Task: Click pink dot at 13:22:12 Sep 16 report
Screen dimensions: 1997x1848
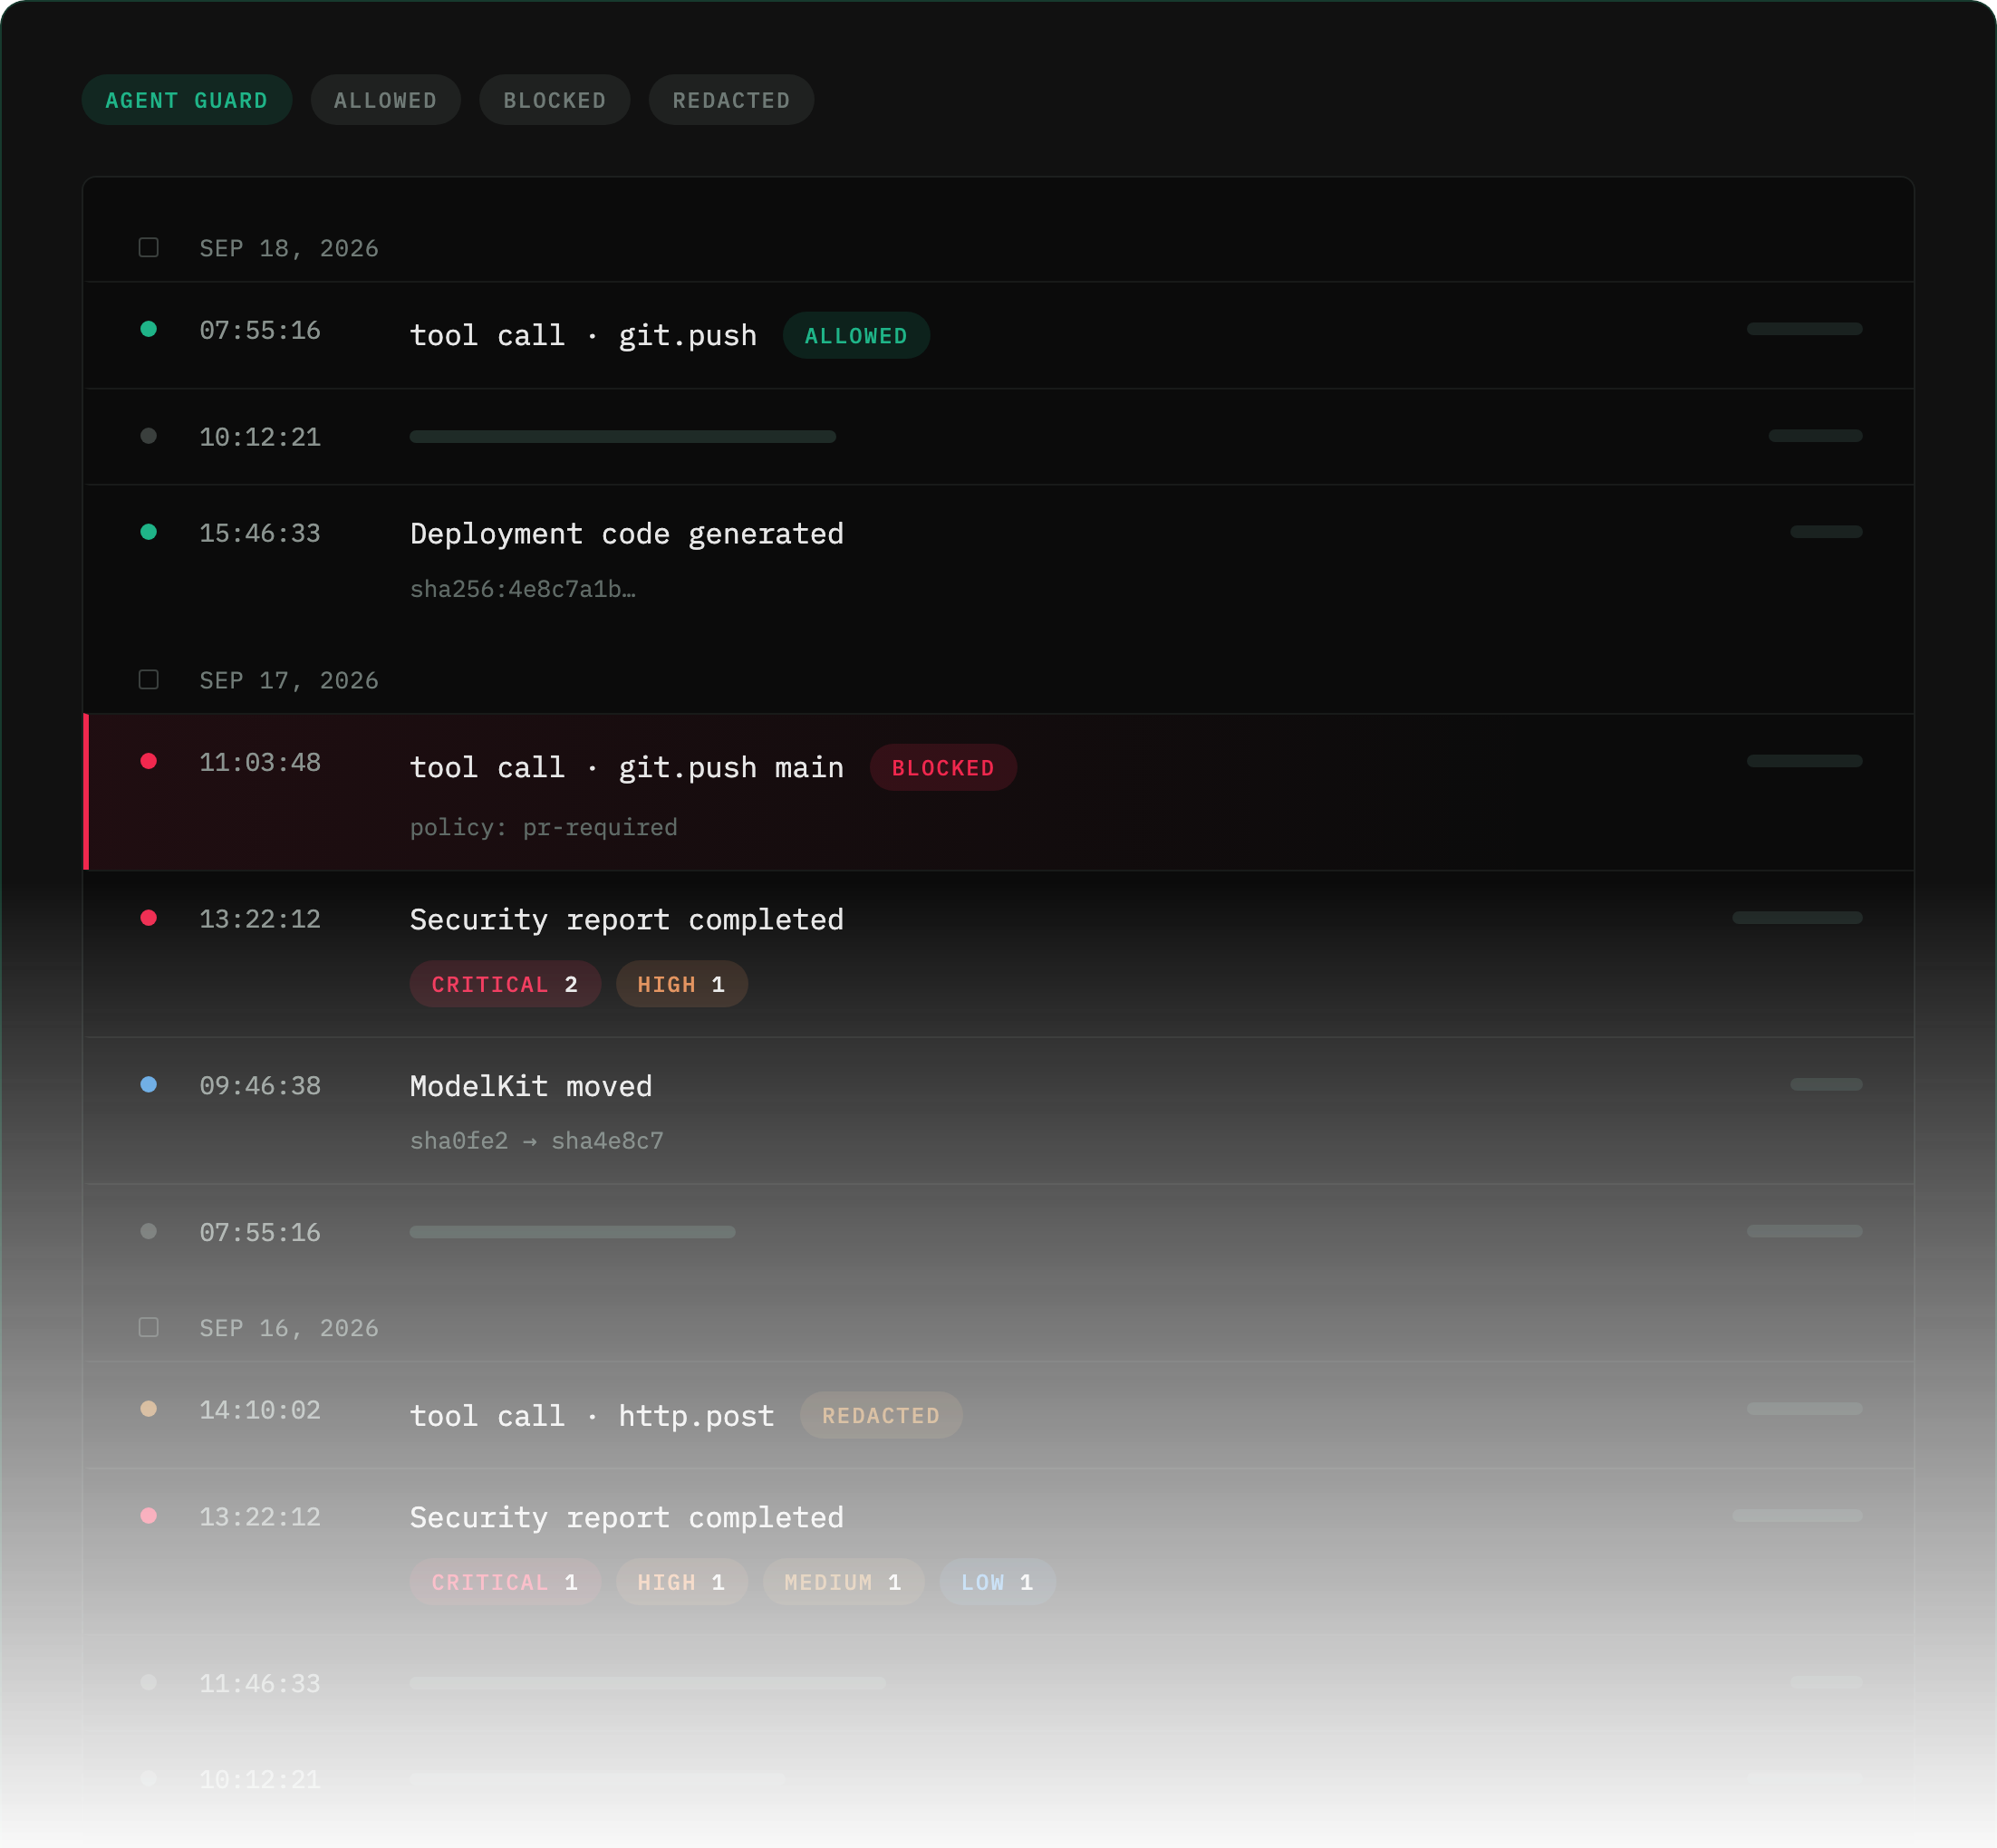Action: [x=149, y=1515]
